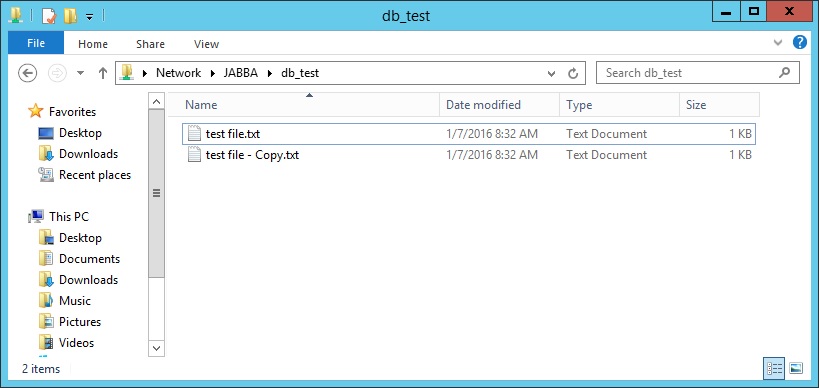Open the recent locations dropdown arrow
The width and height of the screenshot is (819, 388).
[x=80, y=73]
